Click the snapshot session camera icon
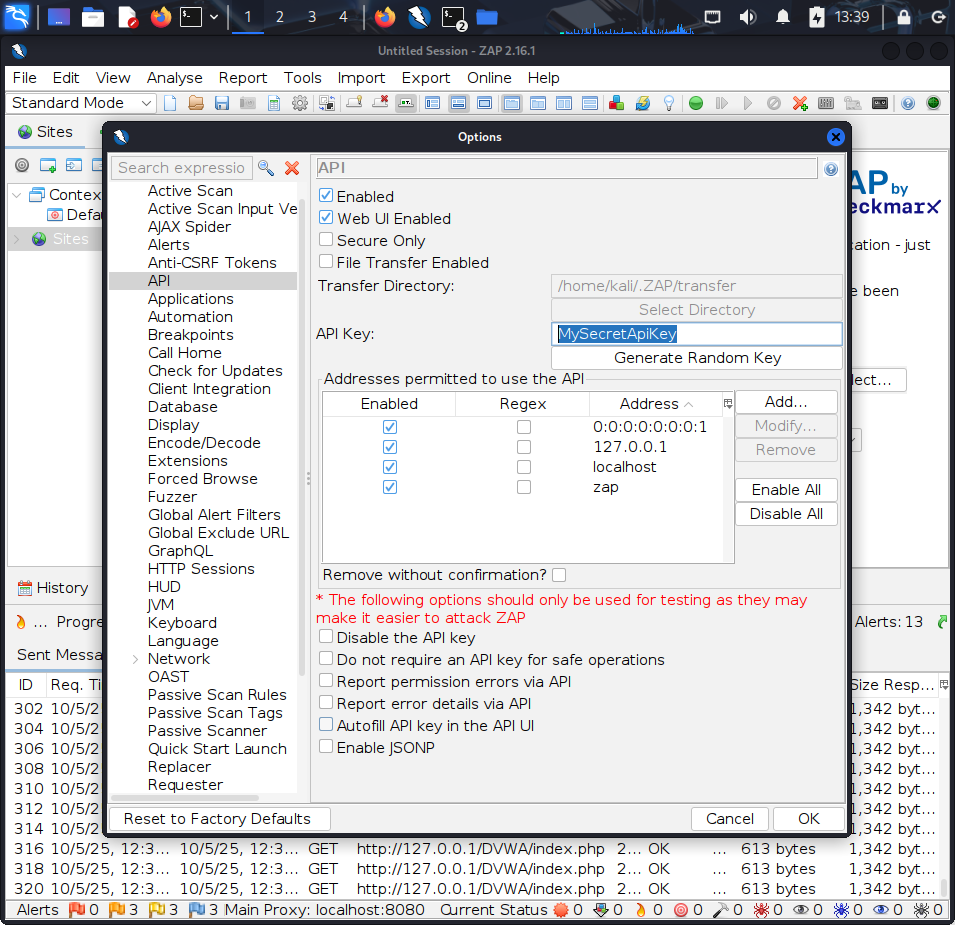The image size is (955, 925). pos(248,103)
